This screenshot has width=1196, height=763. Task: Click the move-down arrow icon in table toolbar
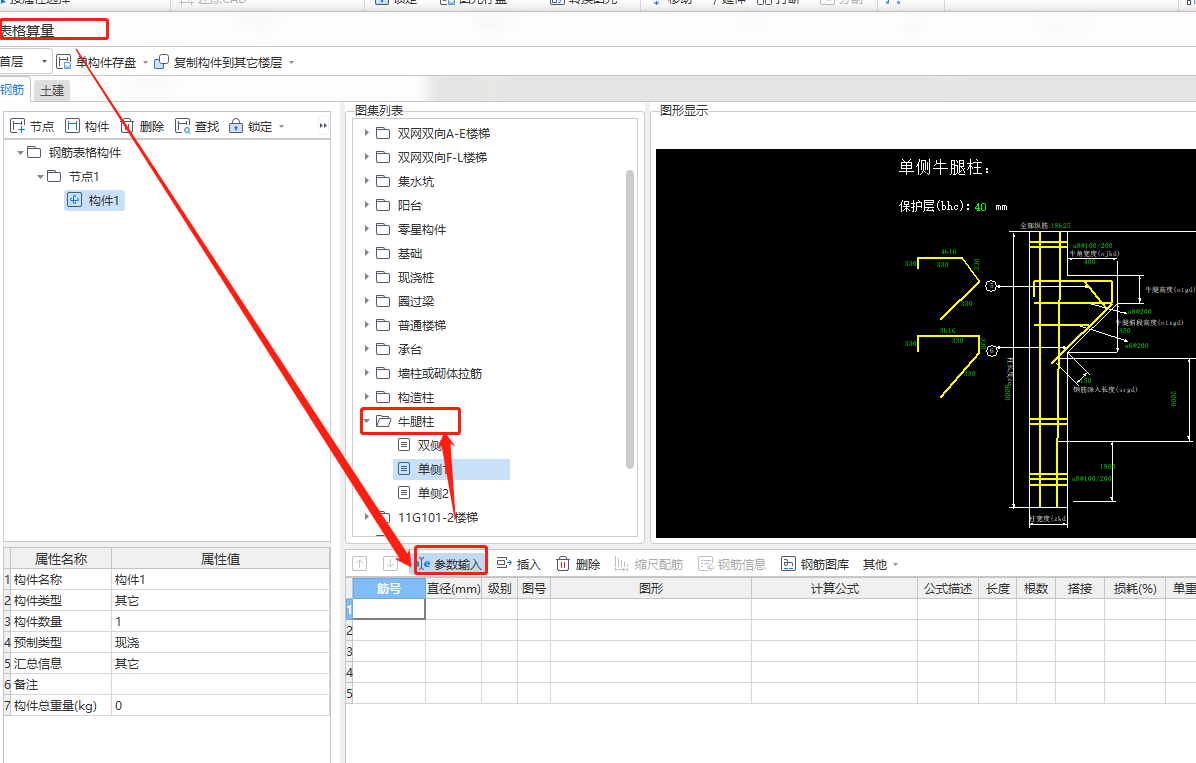[x=391, y=564]
